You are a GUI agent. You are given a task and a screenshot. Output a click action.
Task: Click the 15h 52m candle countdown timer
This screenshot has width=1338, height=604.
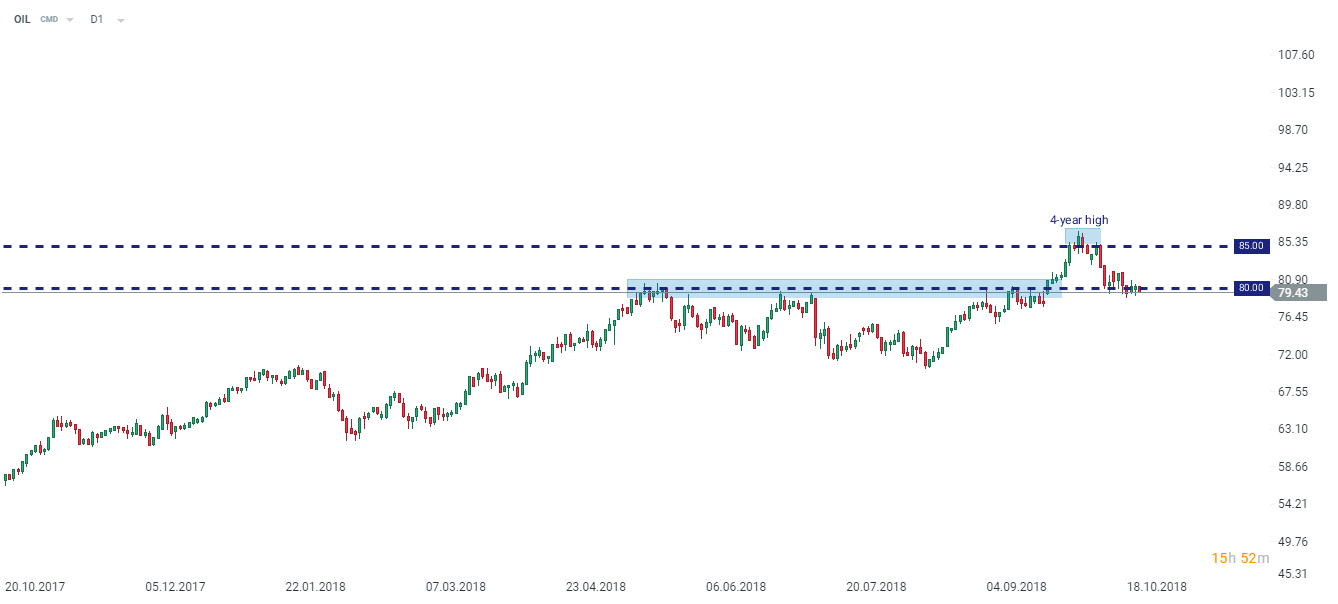pyautogui.click(x=1240, y=558)
